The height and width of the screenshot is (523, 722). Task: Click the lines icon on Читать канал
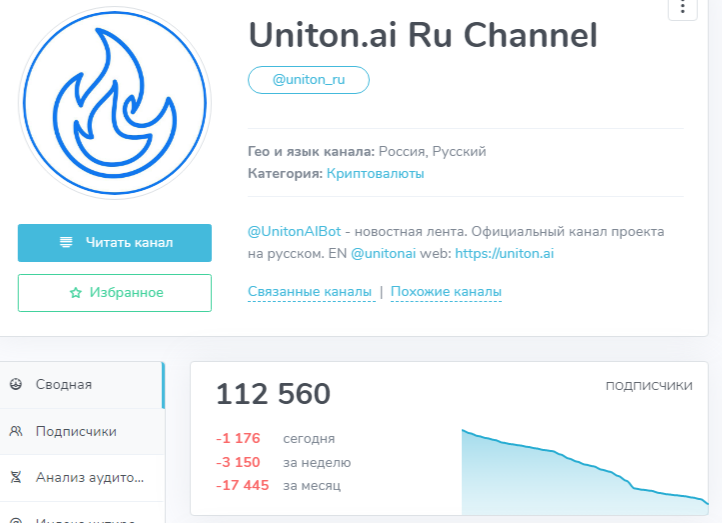[x=66, y=242]
